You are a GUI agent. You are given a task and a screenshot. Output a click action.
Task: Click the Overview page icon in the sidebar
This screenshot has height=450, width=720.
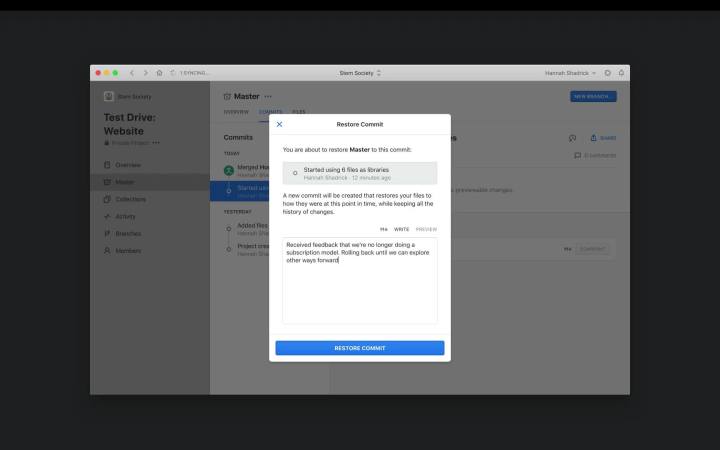[x=107, y=165]
